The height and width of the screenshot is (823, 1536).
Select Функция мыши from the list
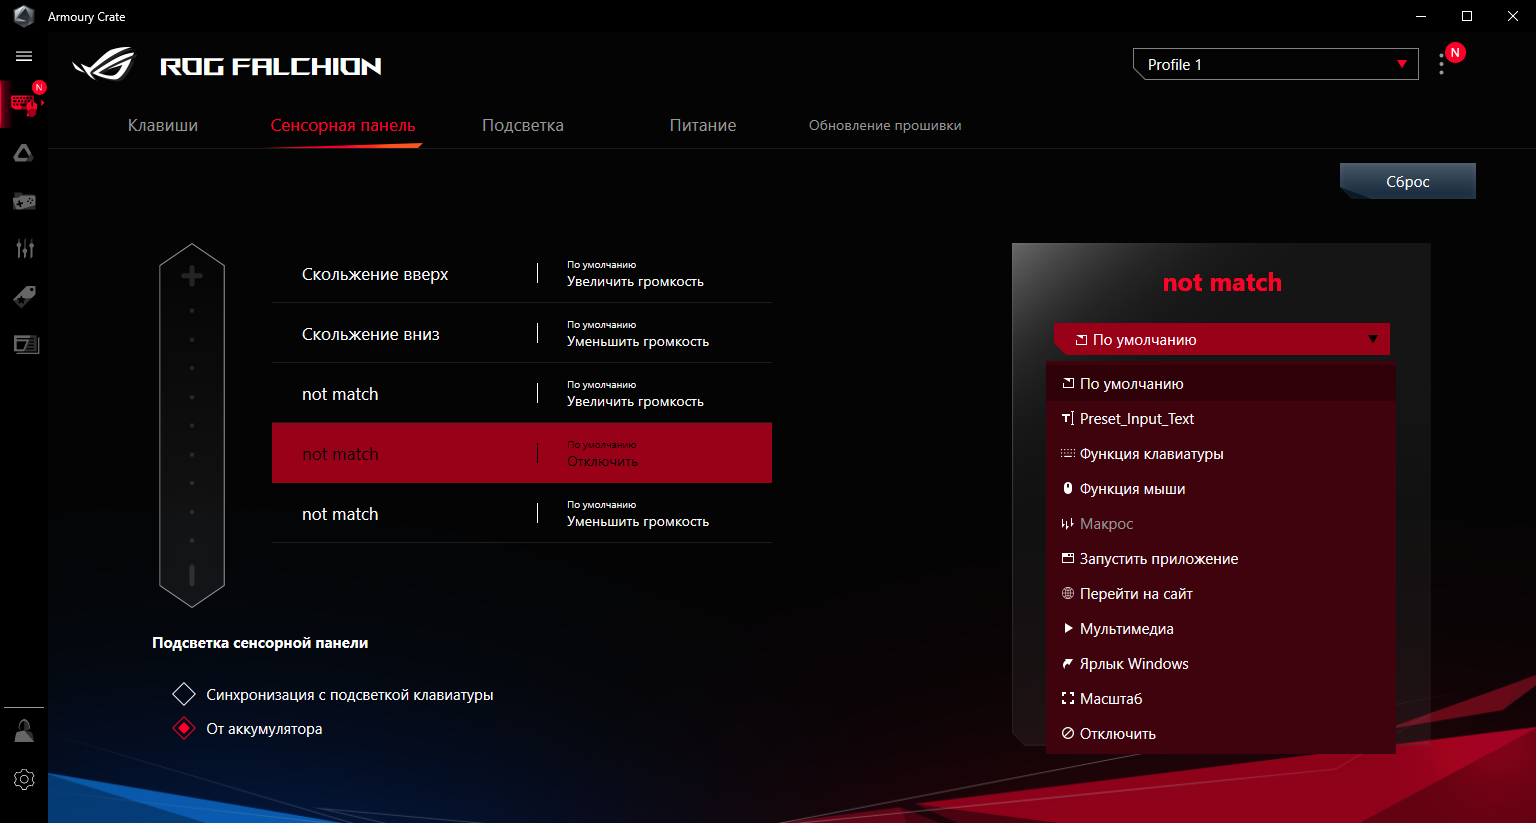[1220, 488]
